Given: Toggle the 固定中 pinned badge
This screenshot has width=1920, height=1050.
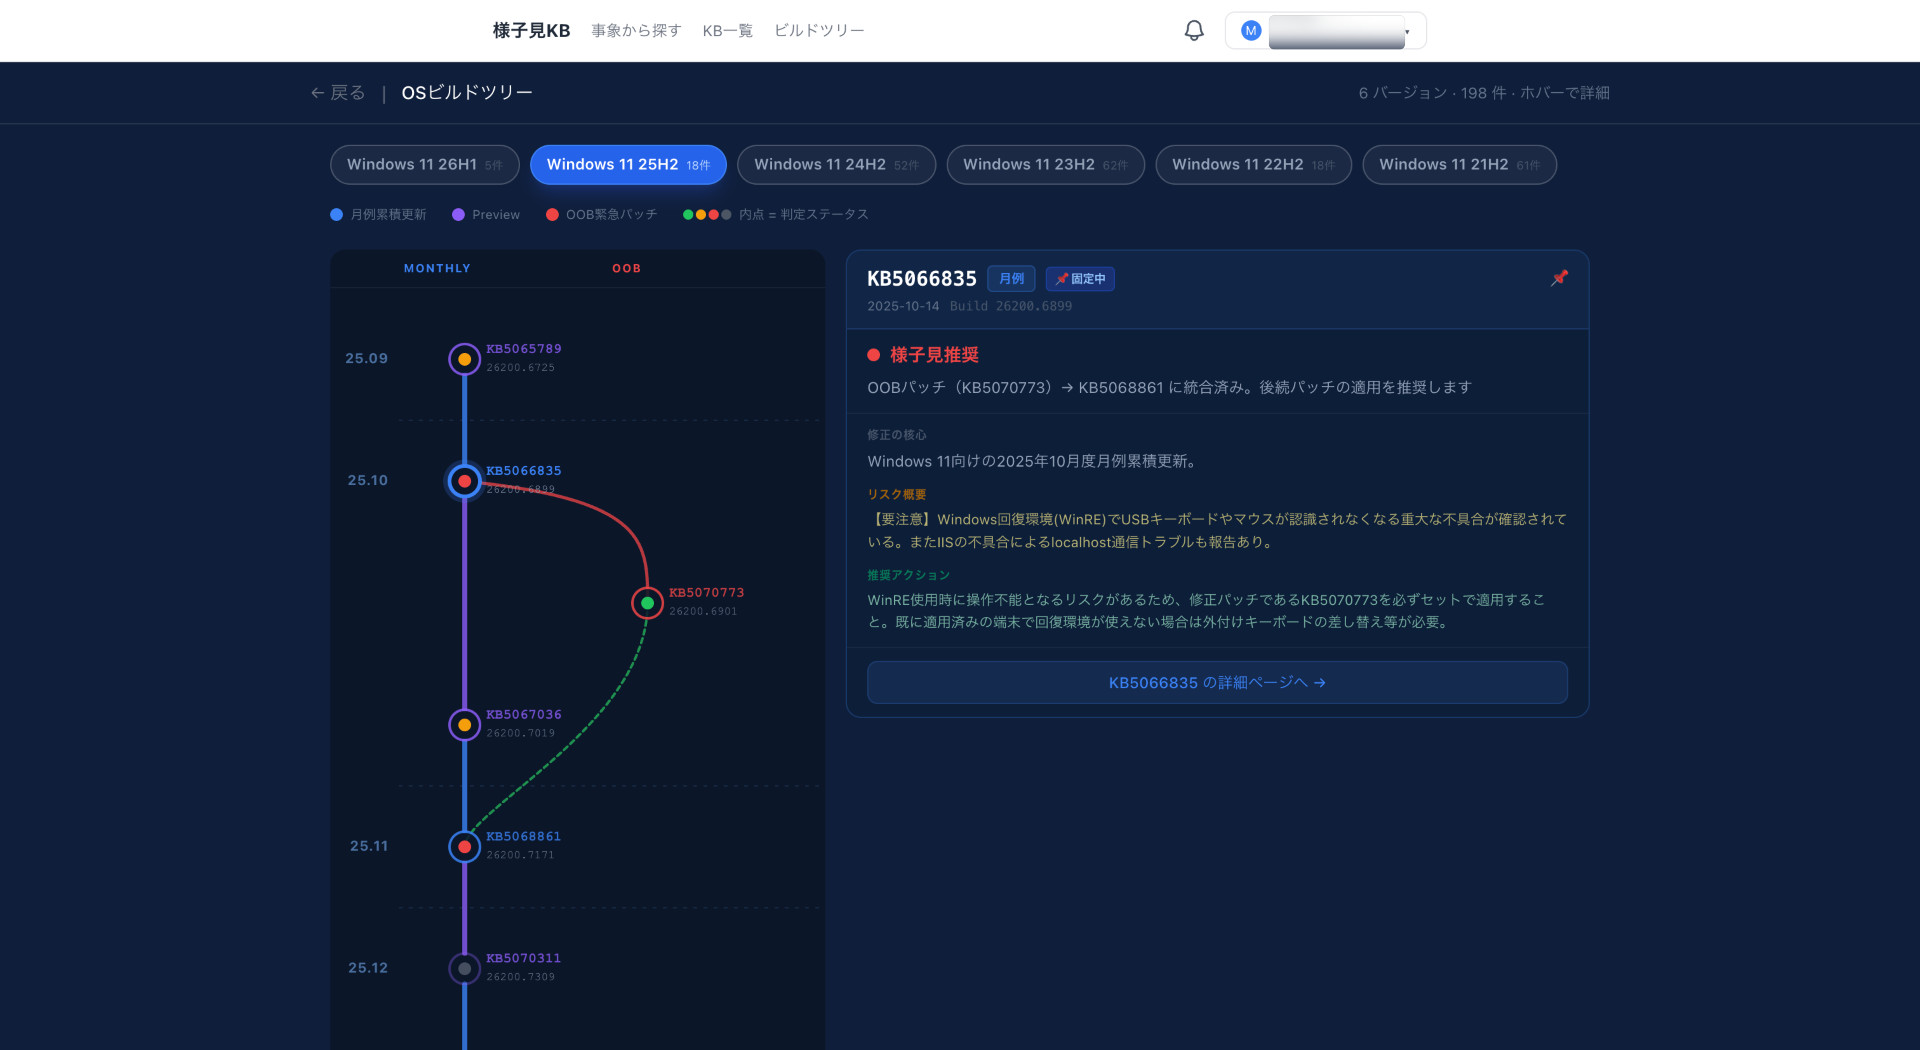Looking at the screenshot, I should coord(1080,279).
